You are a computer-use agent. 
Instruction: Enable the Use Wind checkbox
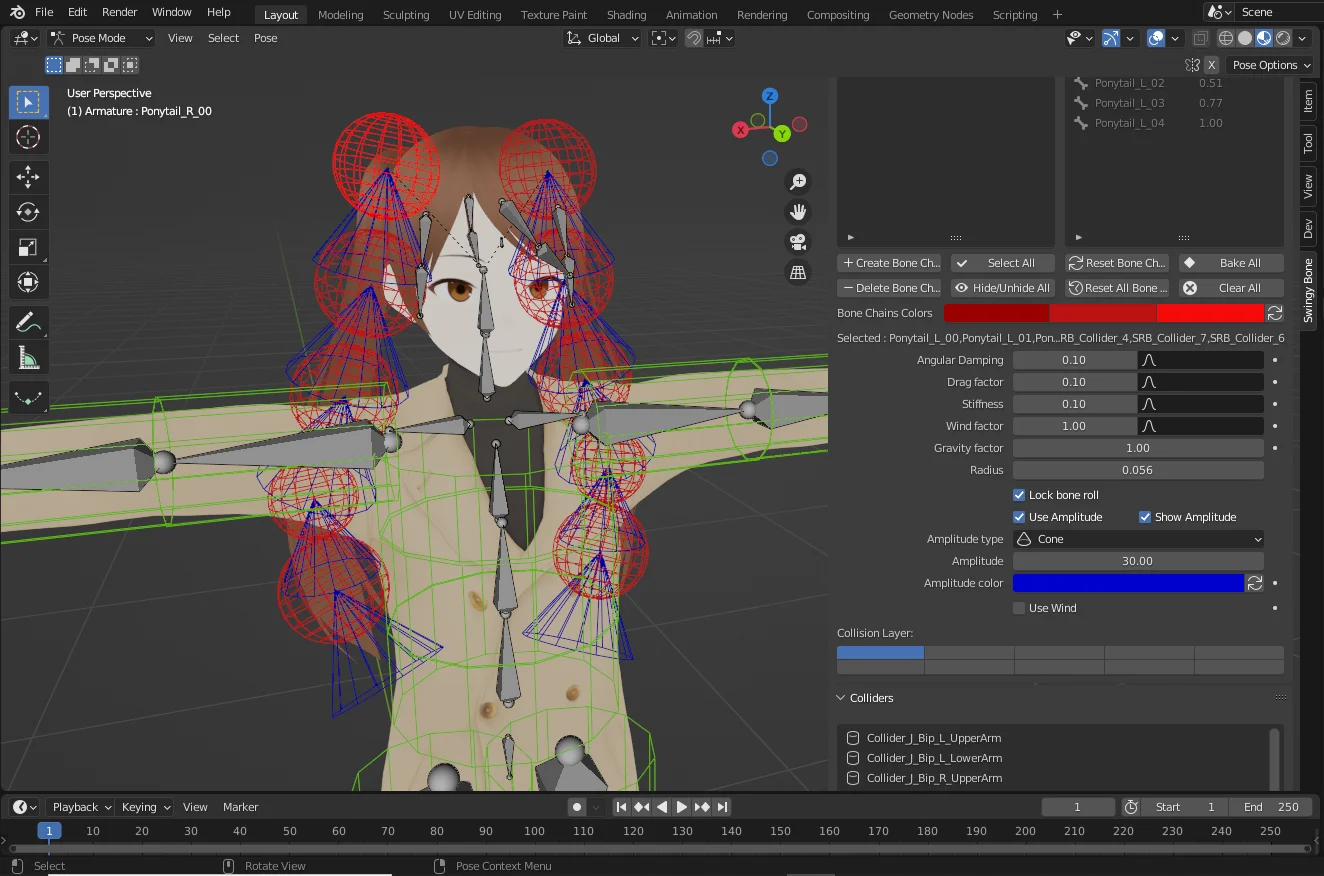pos(1018,607)
